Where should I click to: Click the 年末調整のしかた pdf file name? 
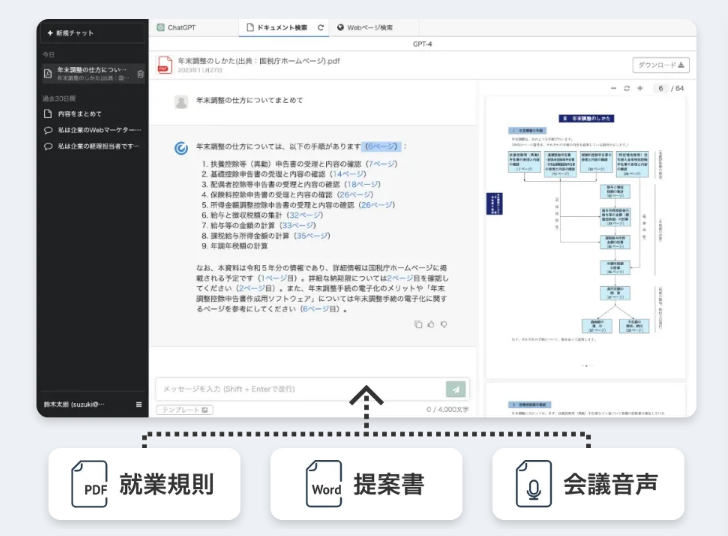[259, 61]
